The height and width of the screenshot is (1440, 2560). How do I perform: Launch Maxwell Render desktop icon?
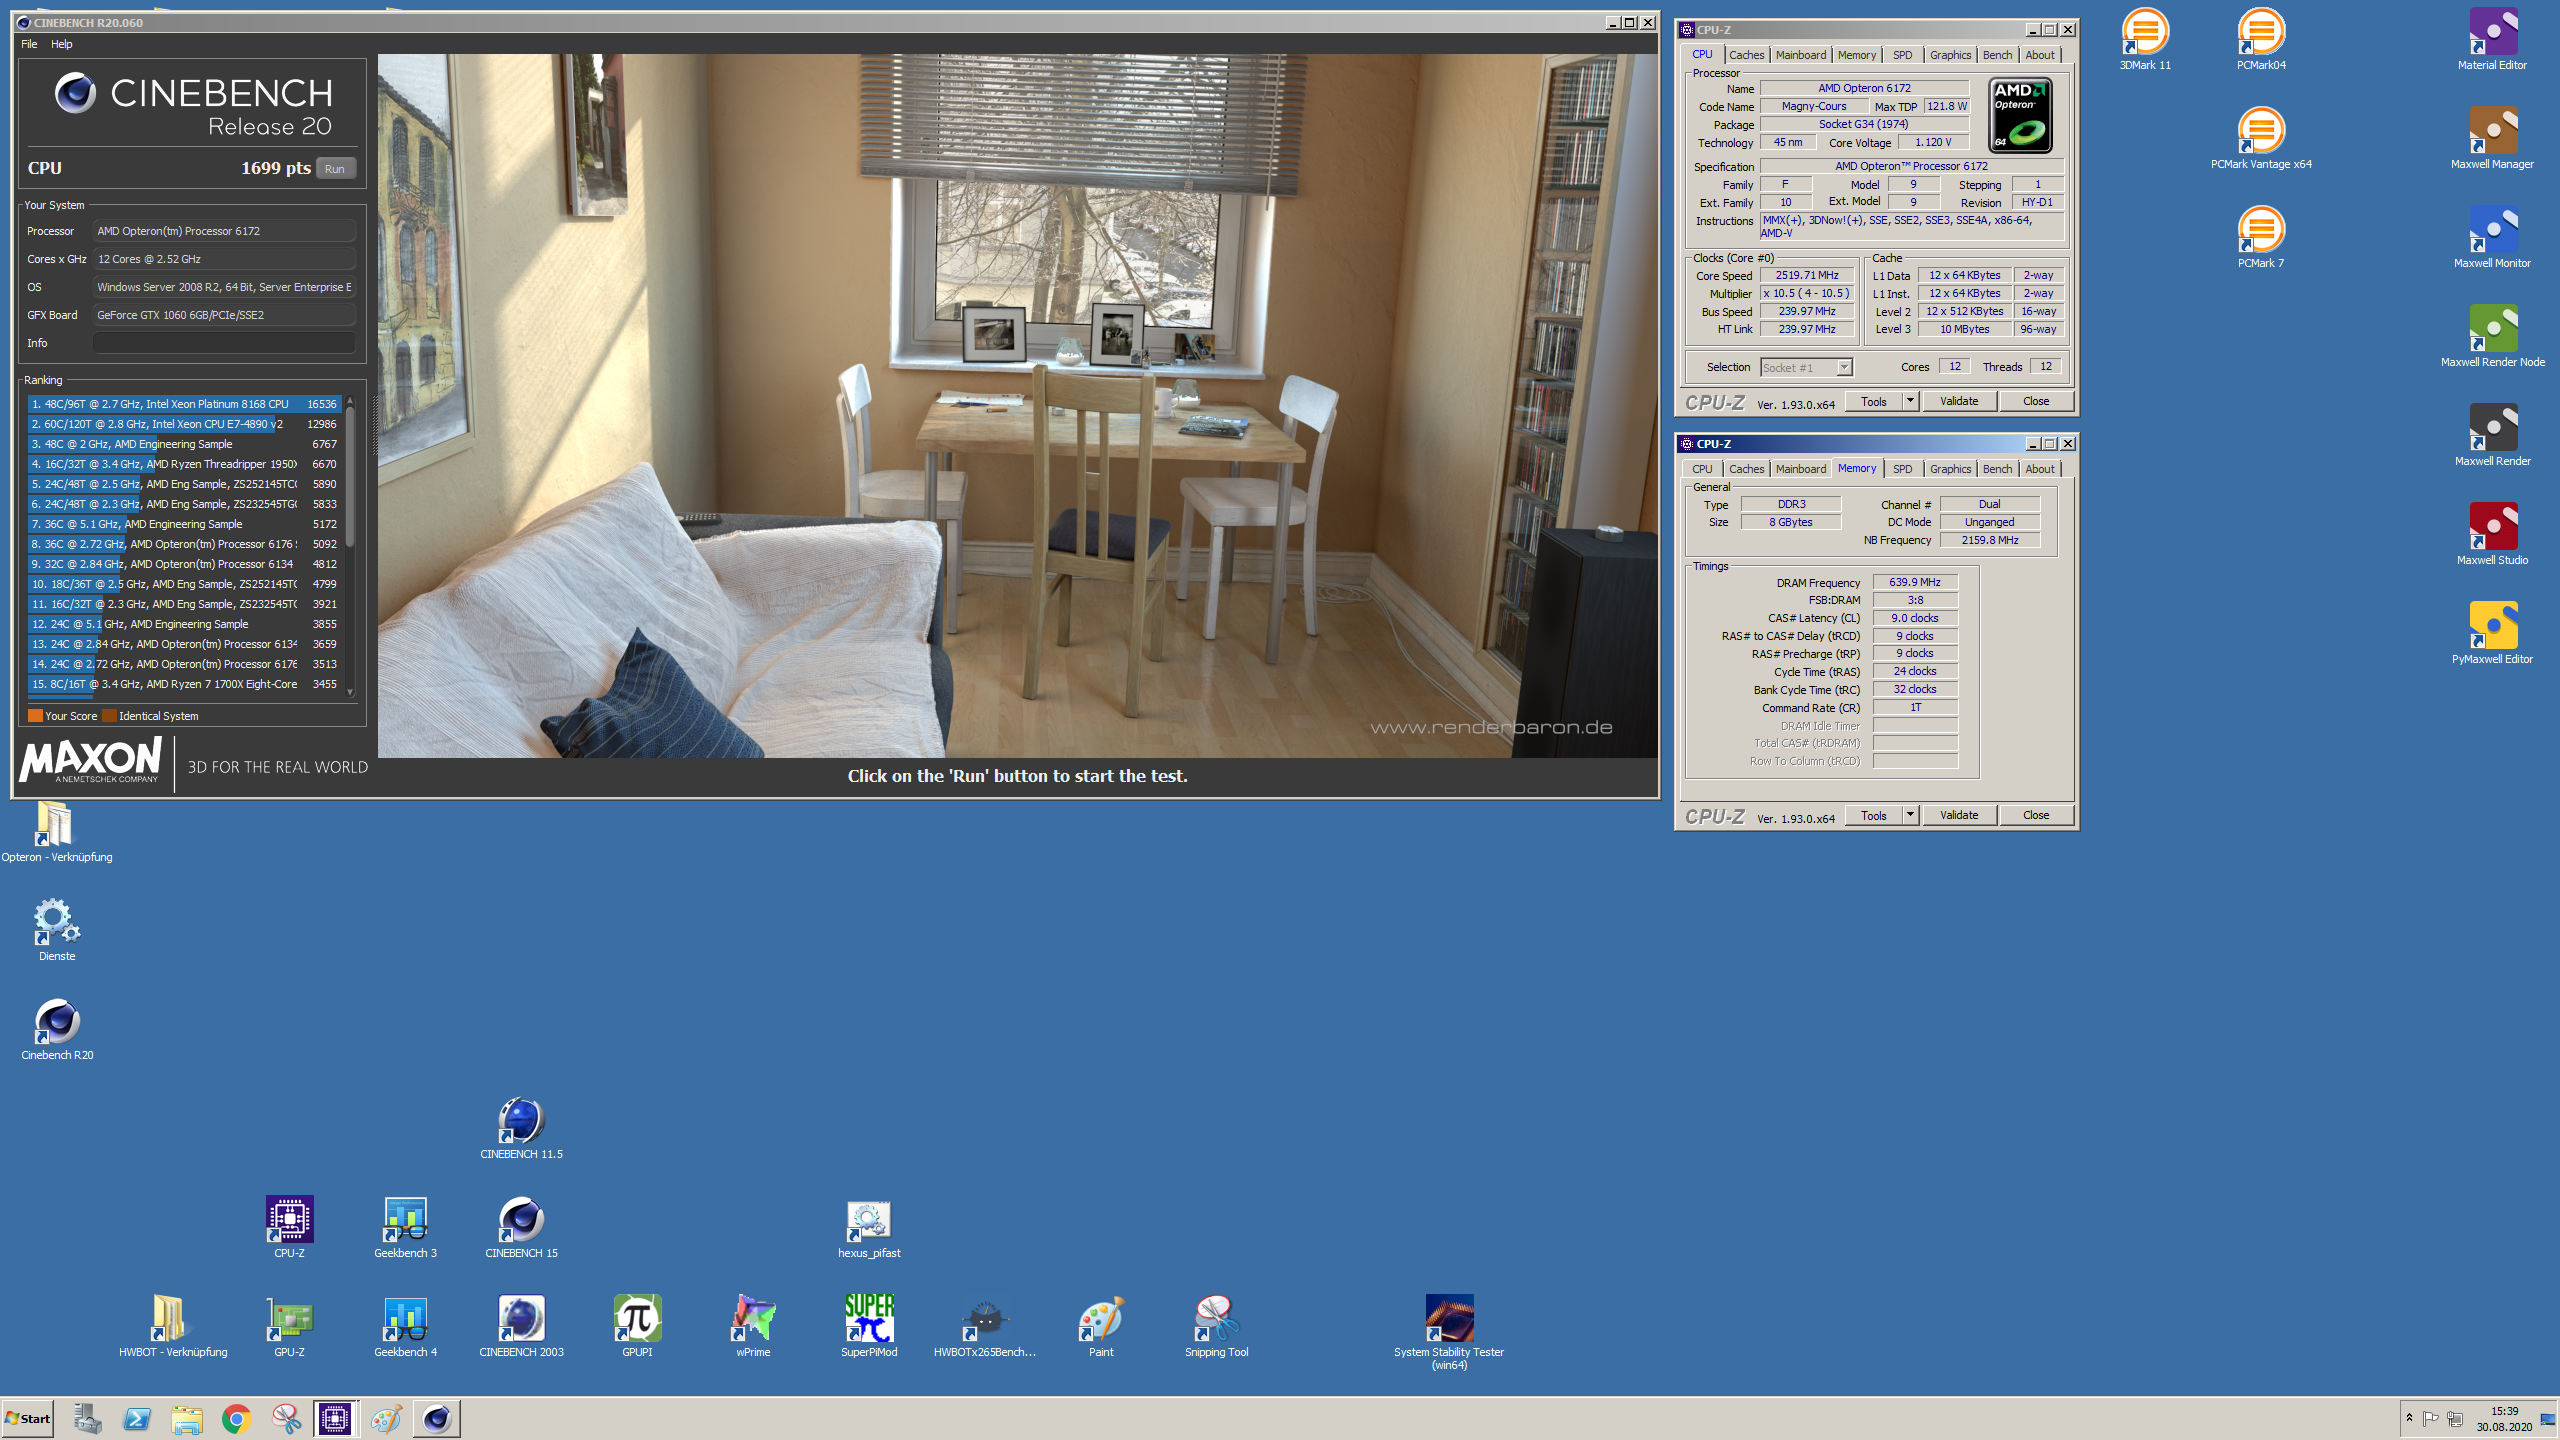click(2492, 435)
